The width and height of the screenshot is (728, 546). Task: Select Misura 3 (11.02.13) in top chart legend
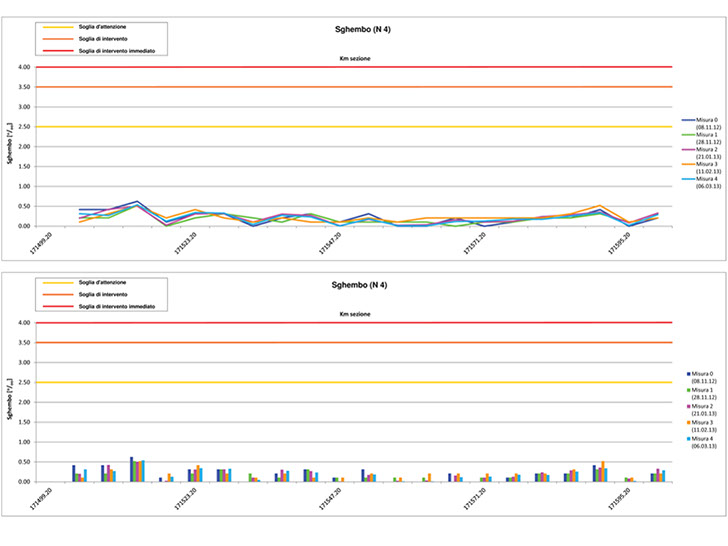point(699,168)
